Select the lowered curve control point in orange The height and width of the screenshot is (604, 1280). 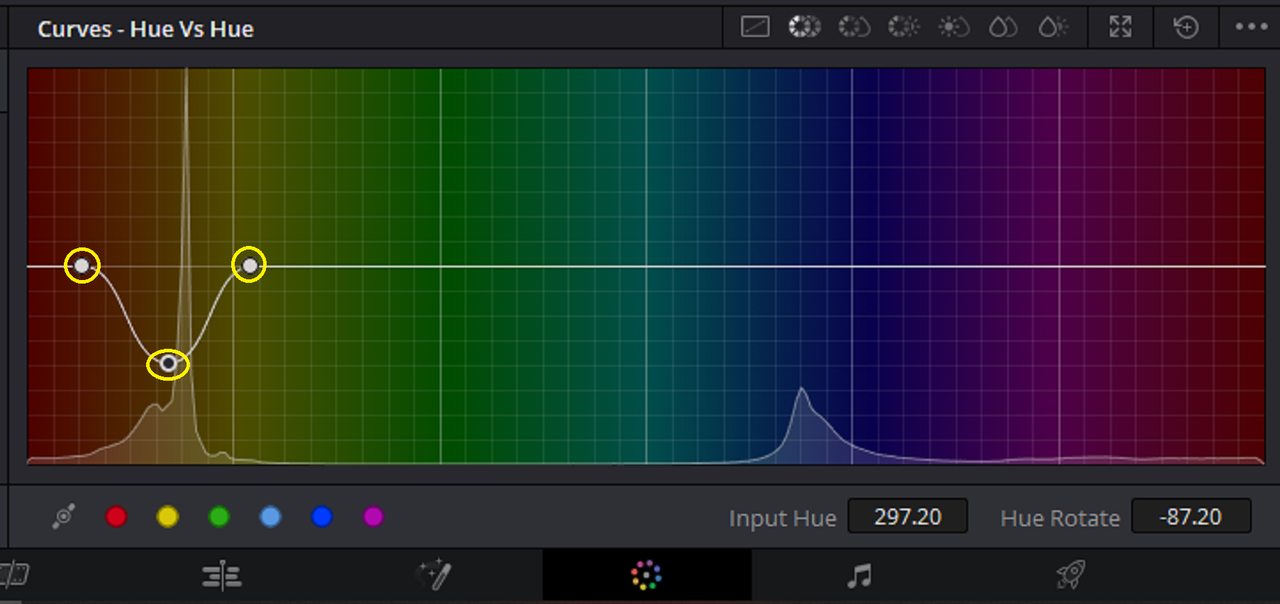click(x=168, y=363)
